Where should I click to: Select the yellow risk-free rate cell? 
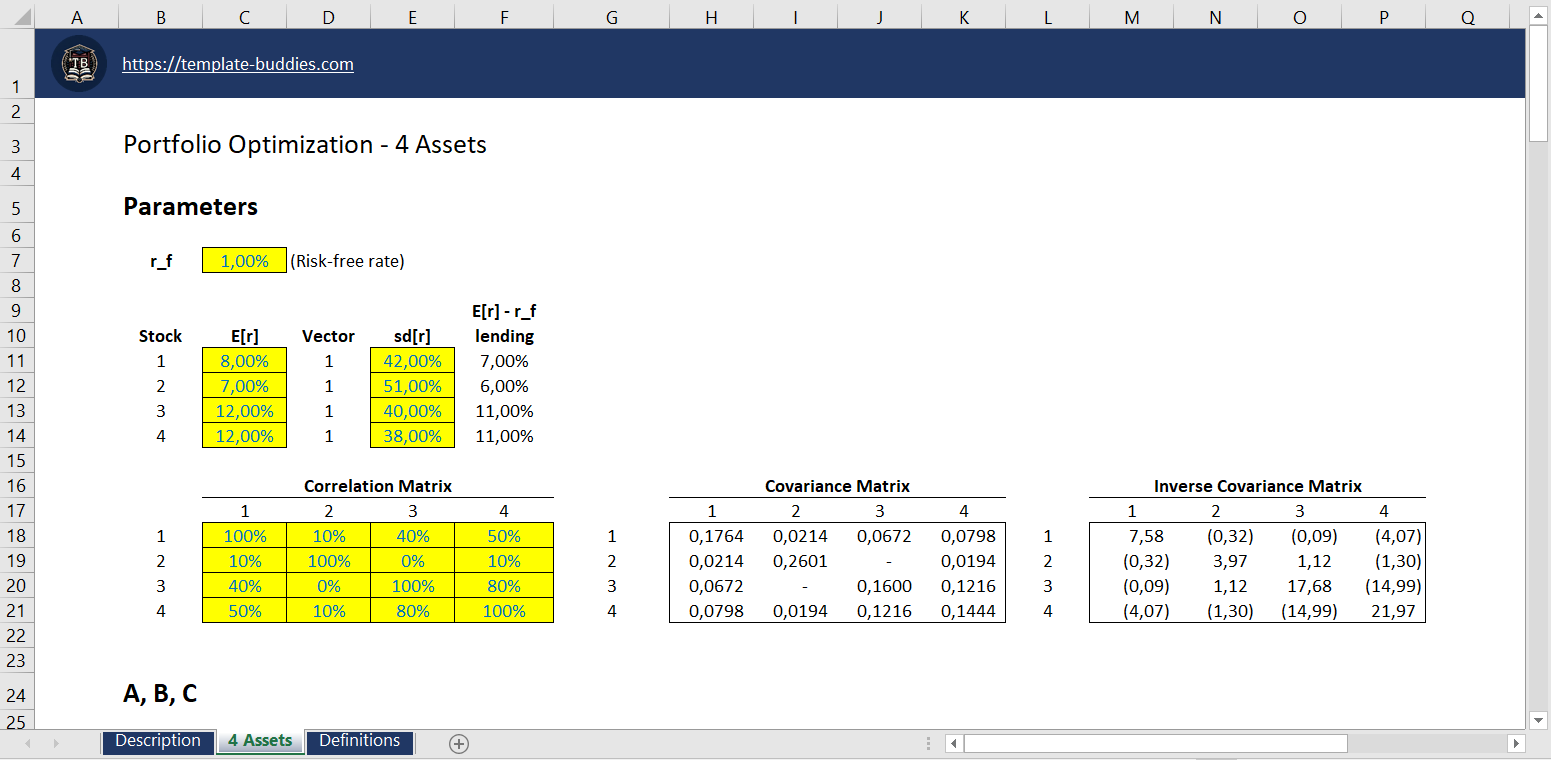[243, 260]
